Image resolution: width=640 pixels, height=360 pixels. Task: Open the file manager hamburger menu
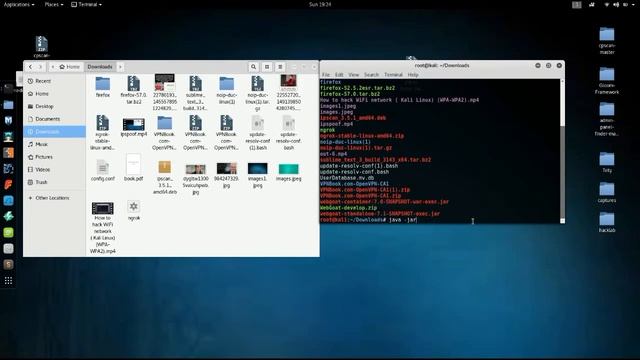280,67
